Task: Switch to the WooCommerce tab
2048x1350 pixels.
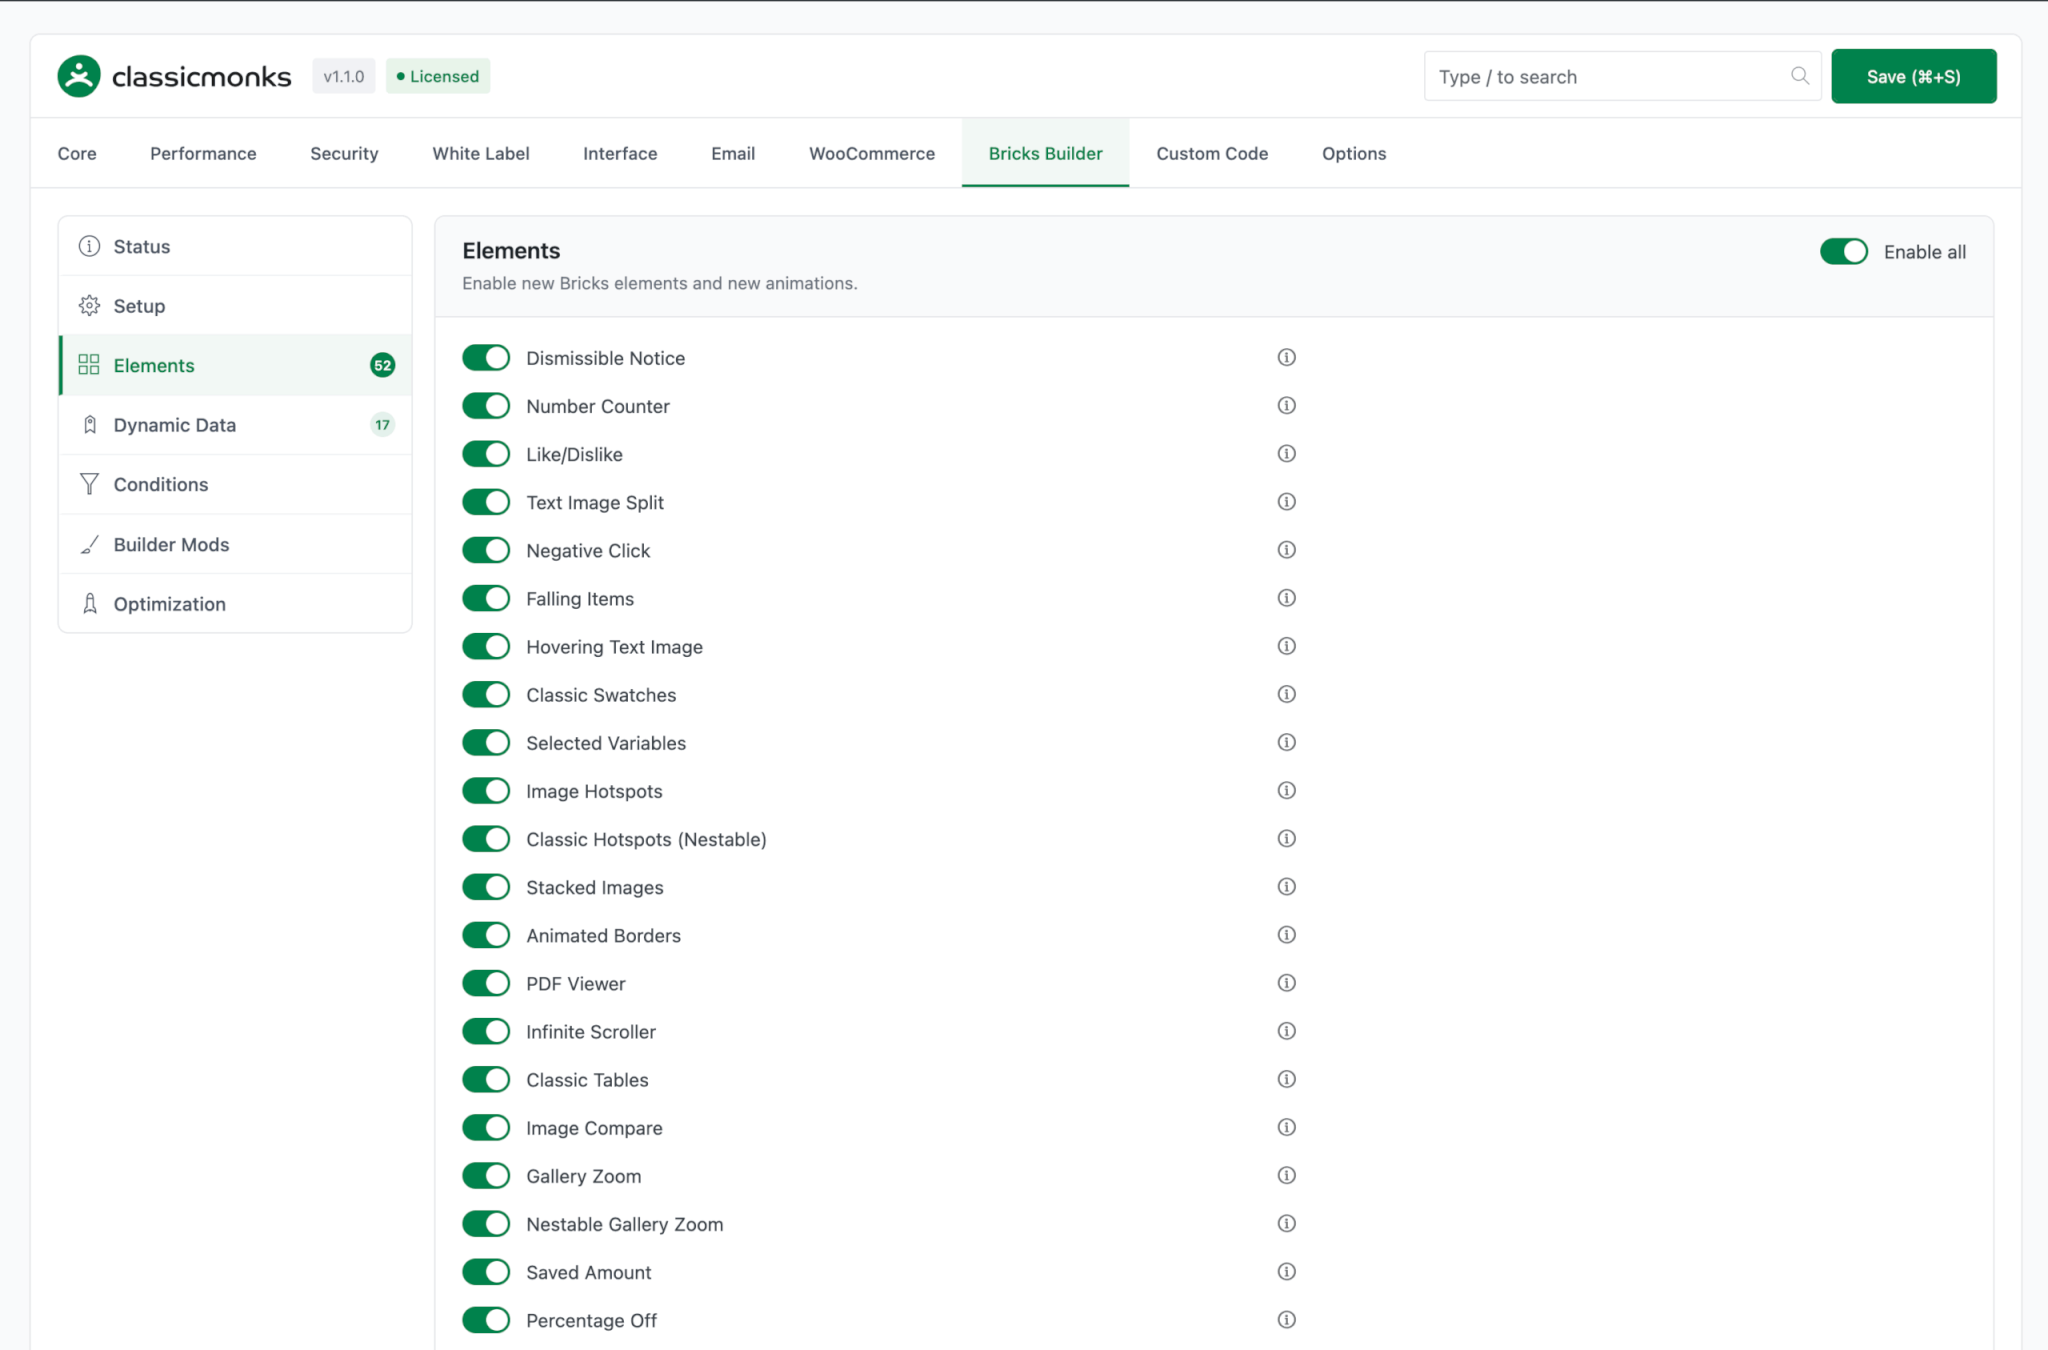Action: point(871,153)
